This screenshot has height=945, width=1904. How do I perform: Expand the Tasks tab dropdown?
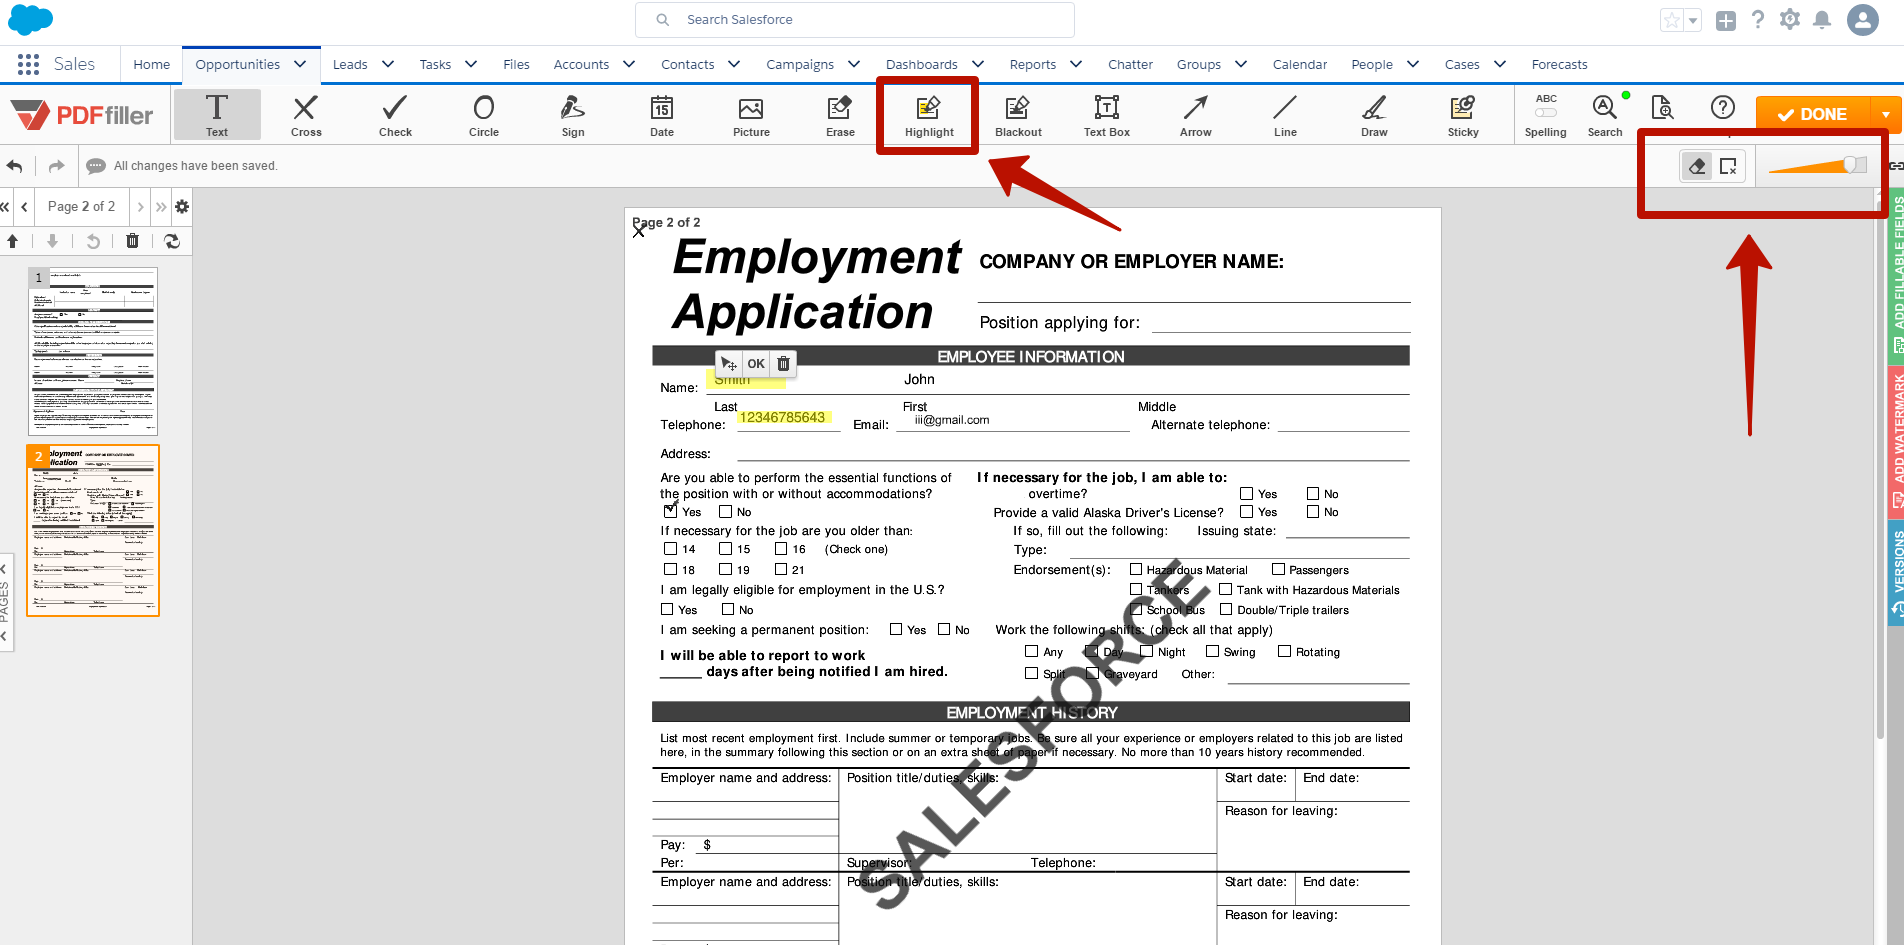(x=471, y=64)
